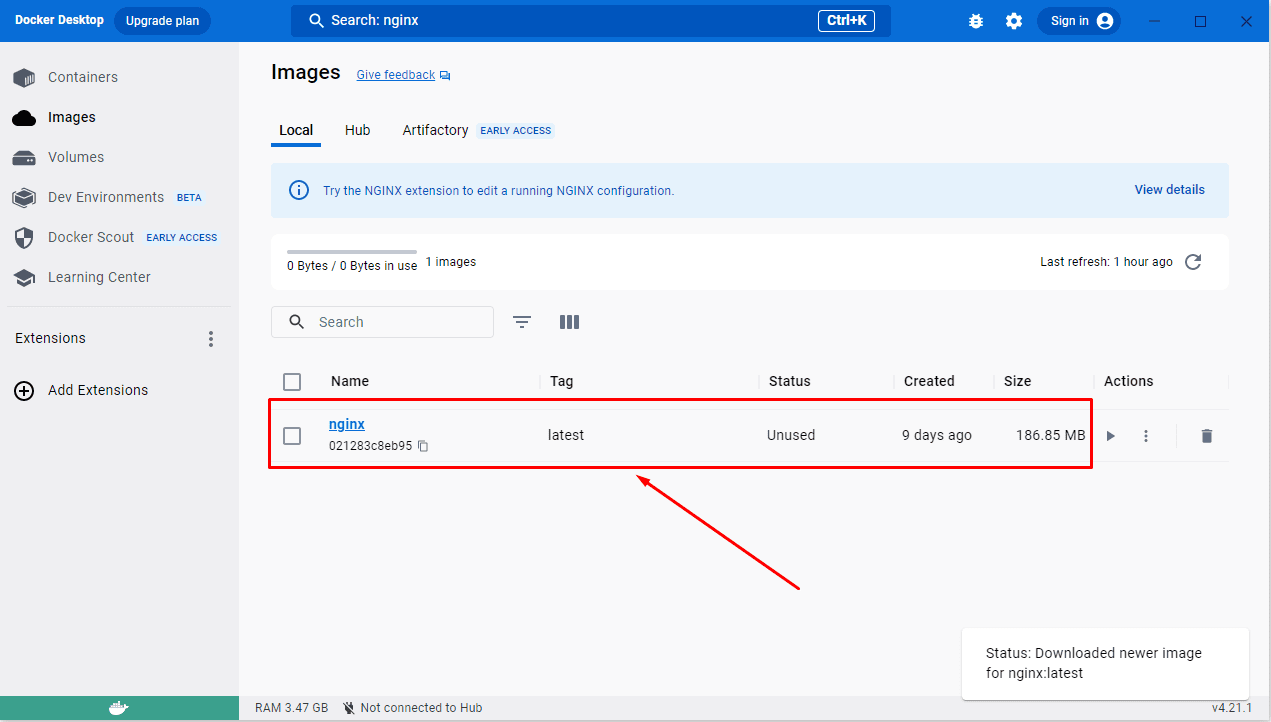Switch to the Hub tab

pos(358,130)
